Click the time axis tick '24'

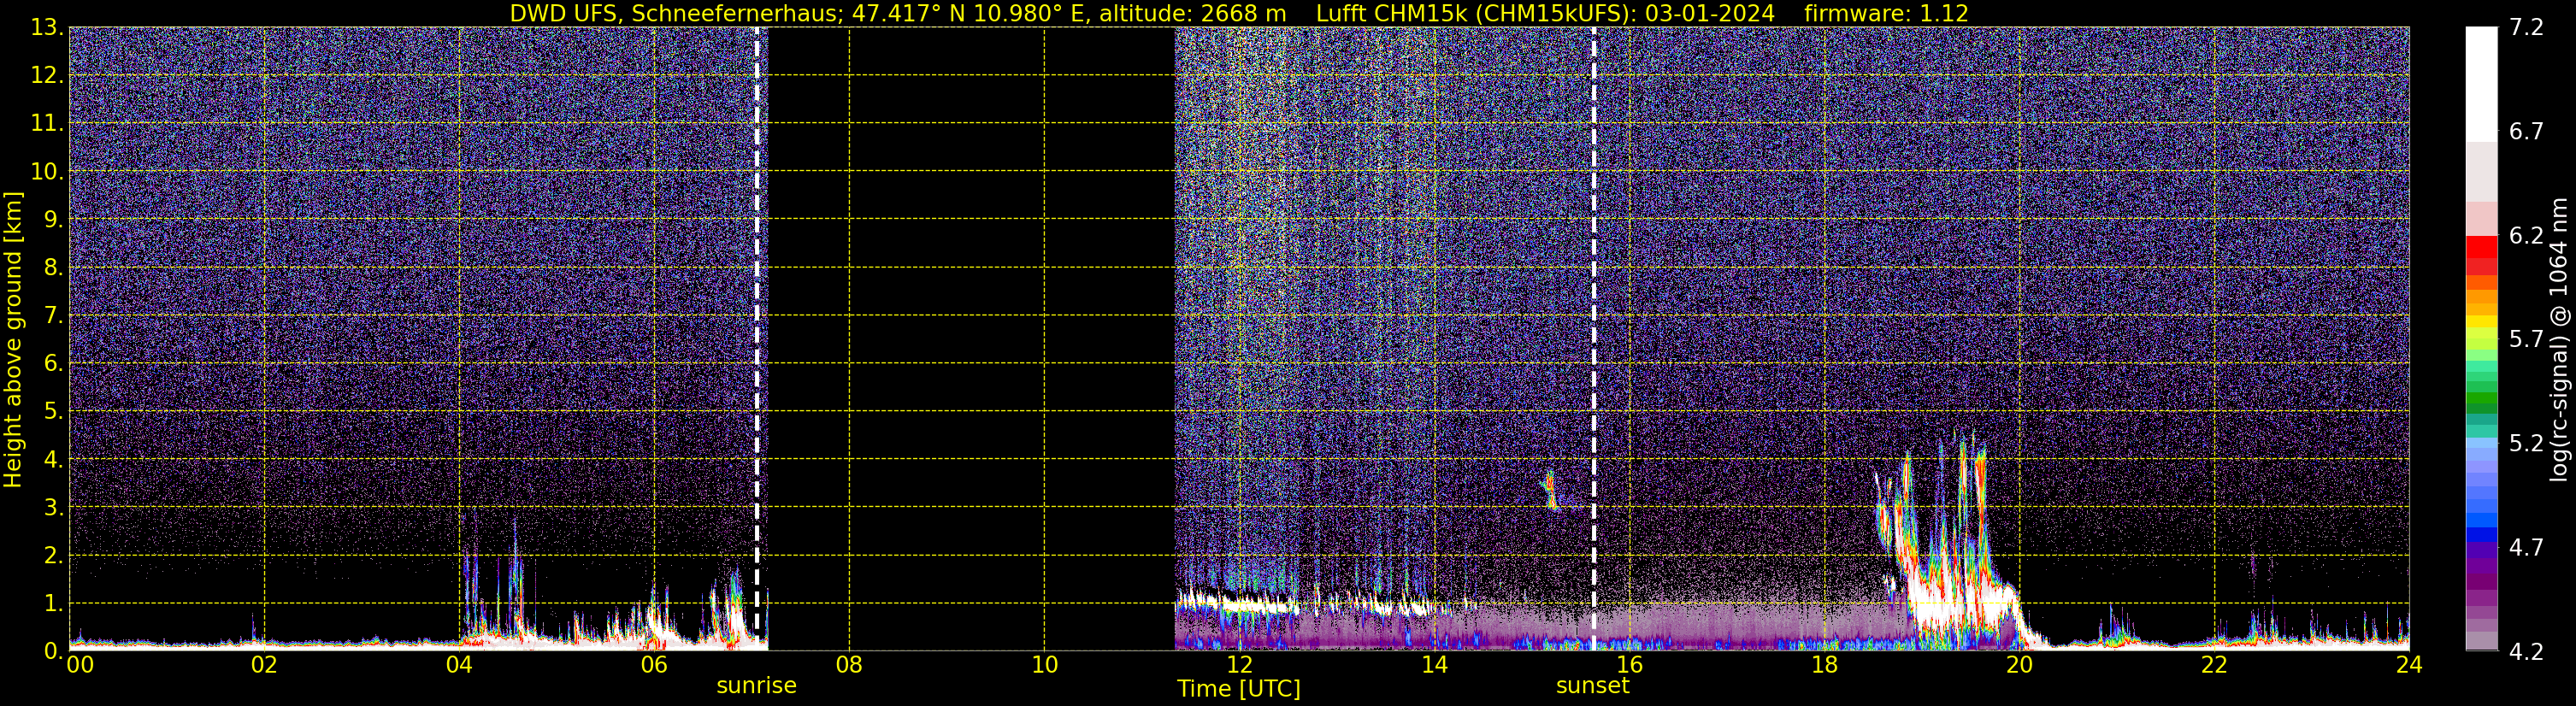(x=2409, y=665)
